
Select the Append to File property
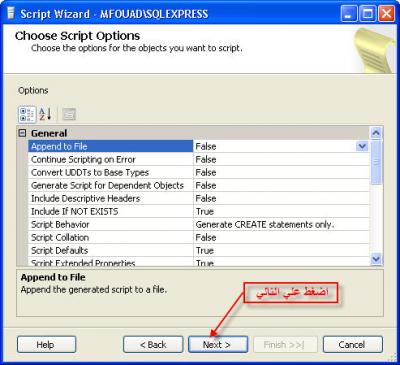point(111,146)
